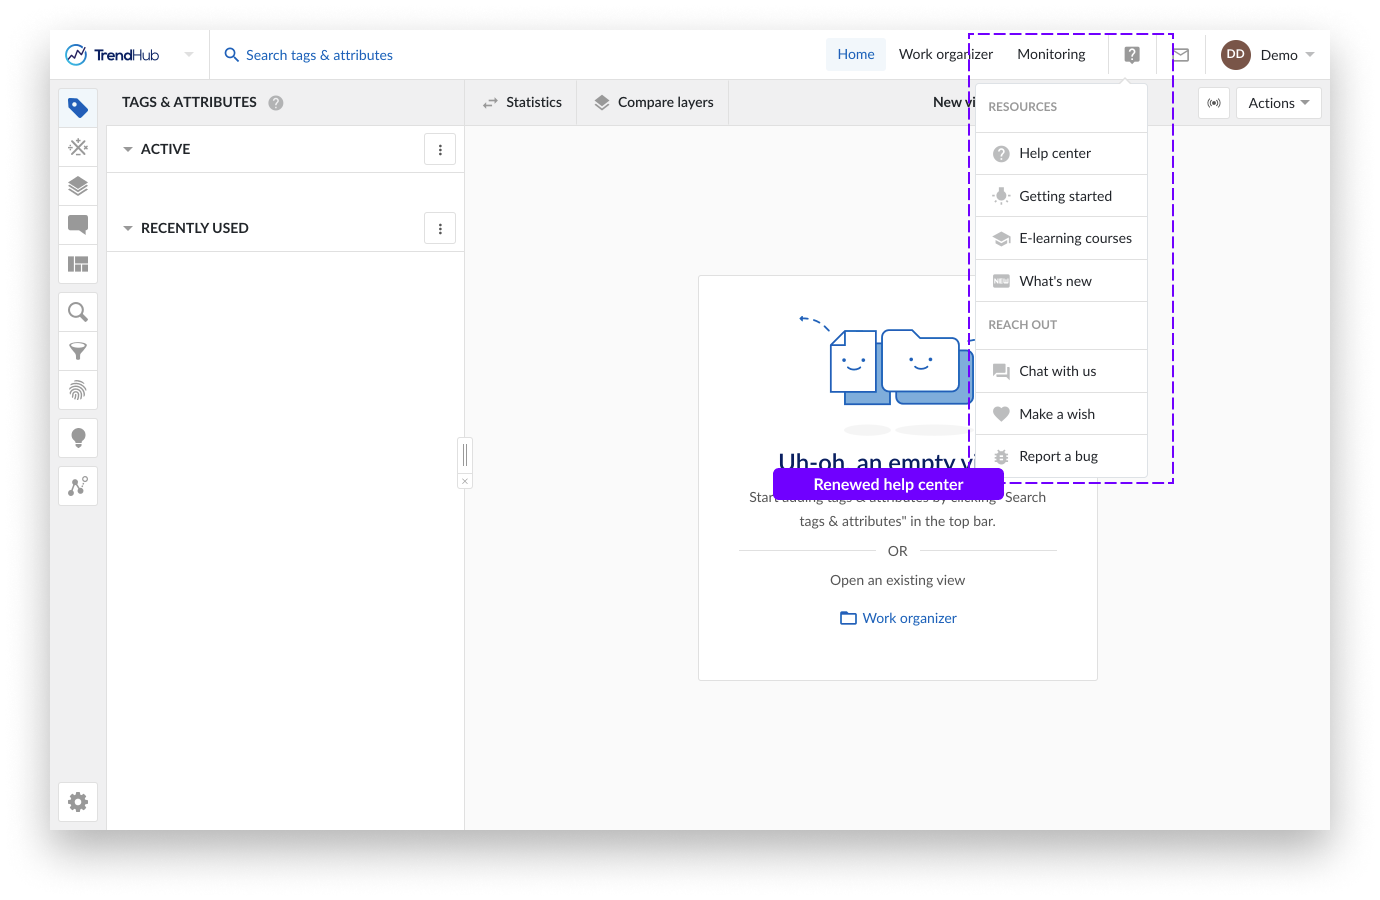1380x900 pixels.
Task: Open the lightbulb insights icon
Action: [78, 438]
